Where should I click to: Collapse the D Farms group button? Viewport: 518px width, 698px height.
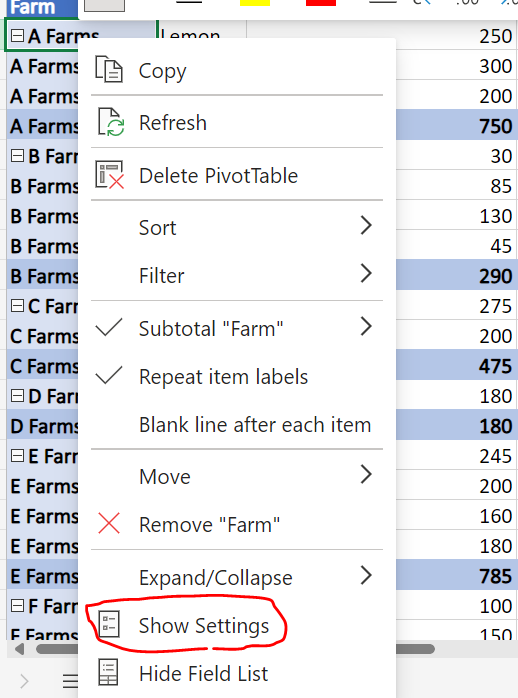coord(17,396)
